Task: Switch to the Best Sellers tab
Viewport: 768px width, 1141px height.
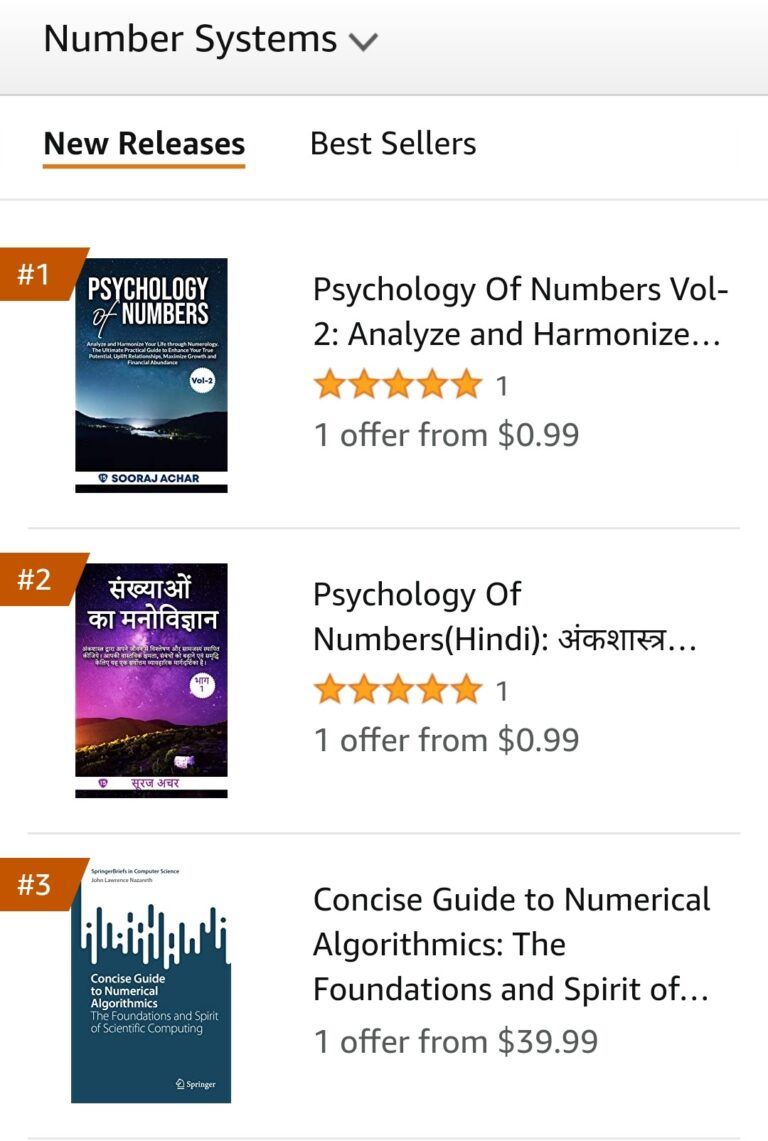Action: (x=393, y=144)
